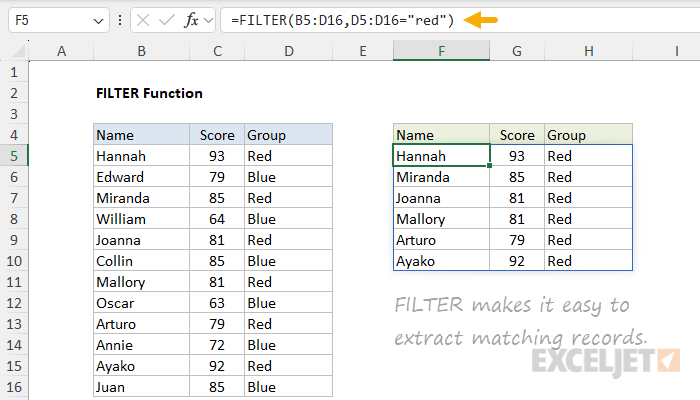Select the cell containing William
The image size is (700, 400).
pos(142,219)
